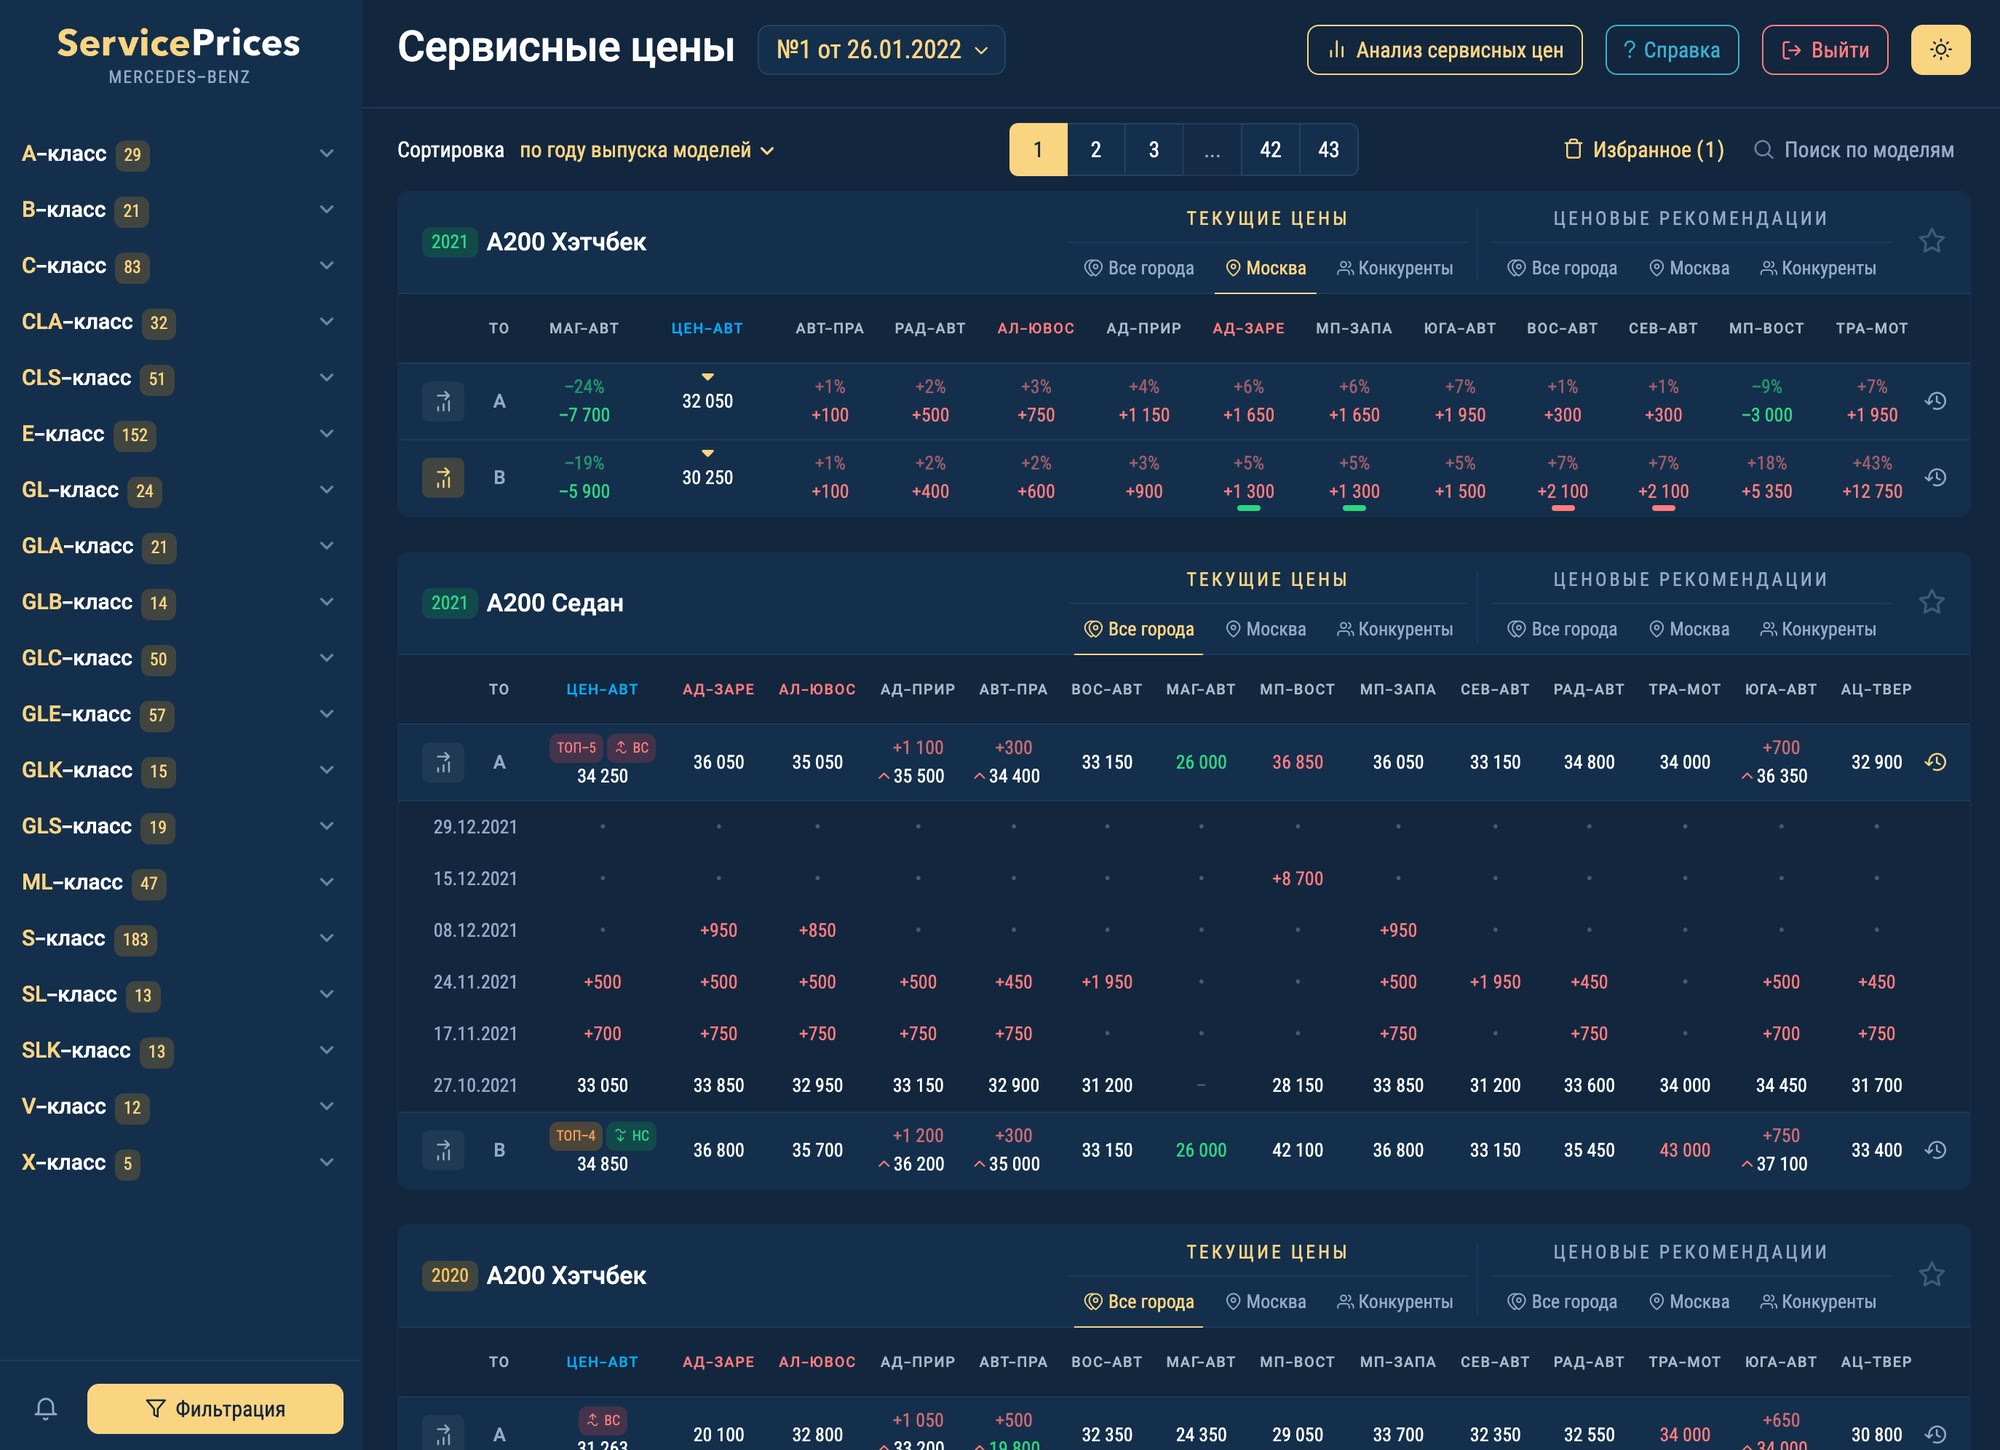Add 2020 A200 Хэтчбек to favorites star
This screenshot has height=1450, width=2000.
[x=1931, y=1275]
